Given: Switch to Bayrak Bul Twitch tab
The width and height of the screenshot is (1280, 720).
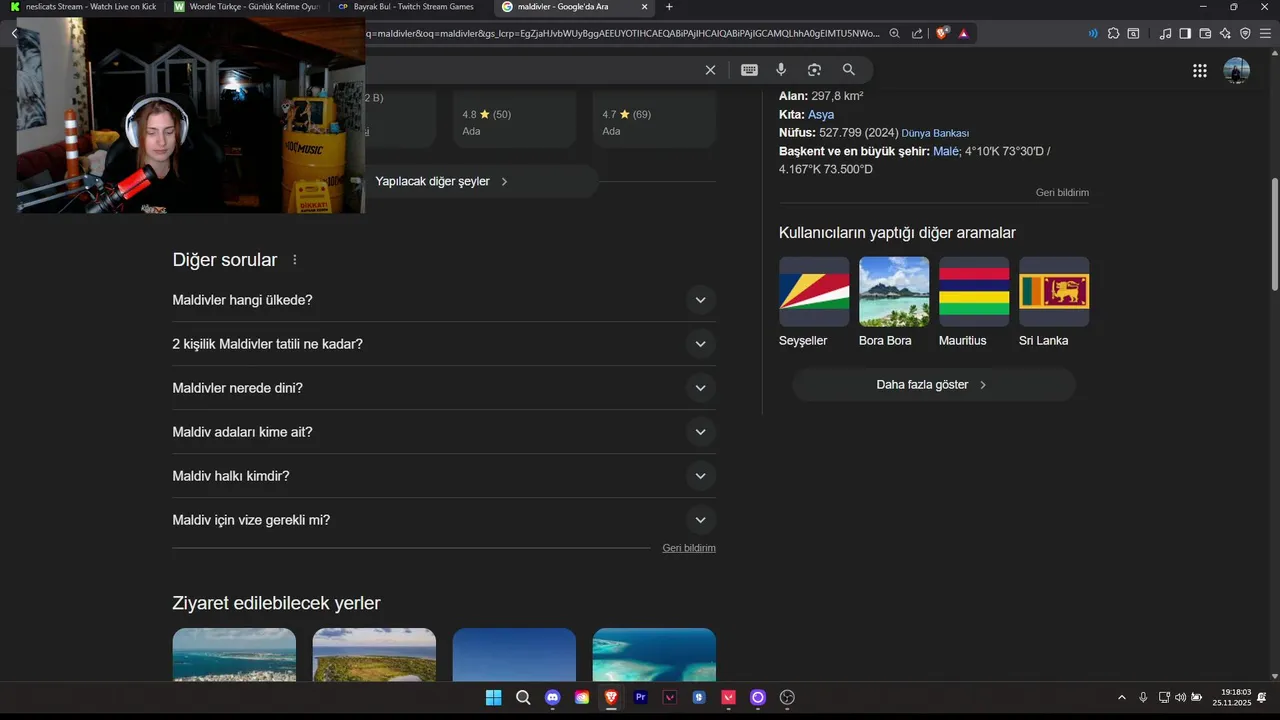Looking at the screenshot, I should click(410, 7).
